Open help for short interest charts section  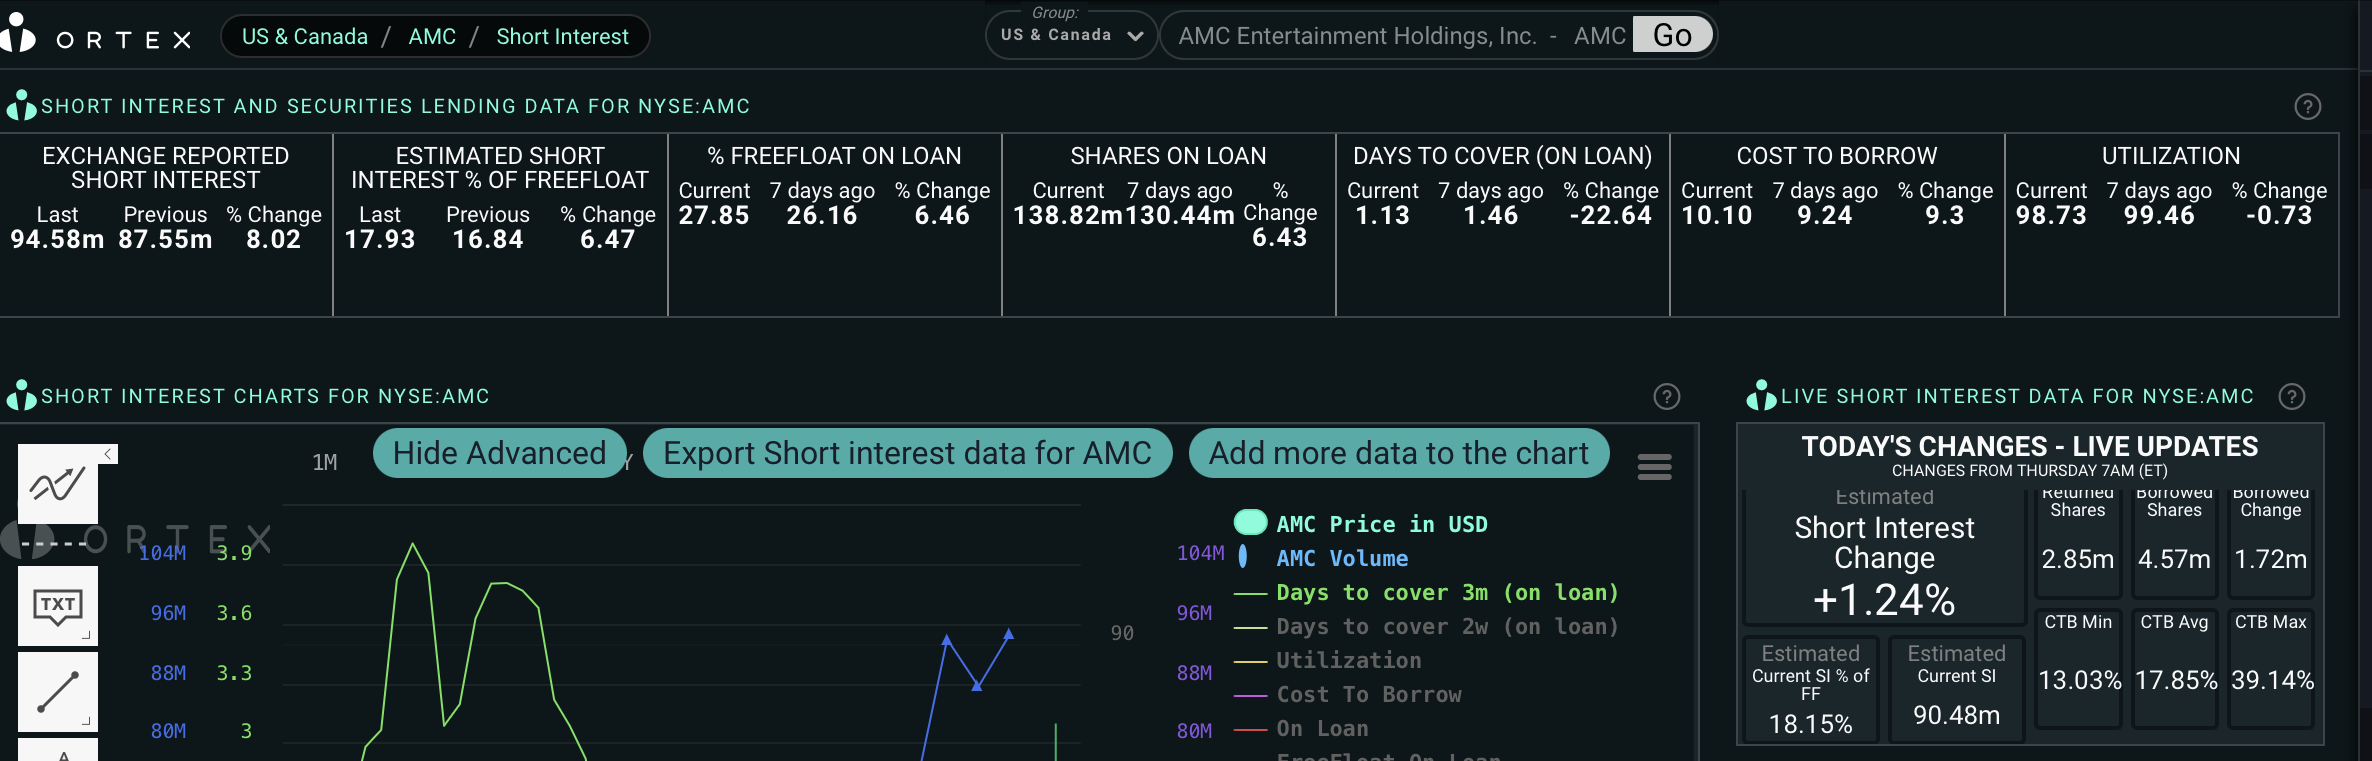tap(1666, 397)
